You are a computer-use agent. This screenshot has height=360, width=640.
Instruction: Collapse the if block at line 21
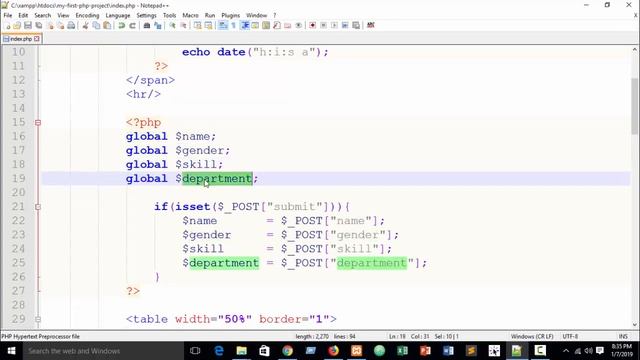38,207
